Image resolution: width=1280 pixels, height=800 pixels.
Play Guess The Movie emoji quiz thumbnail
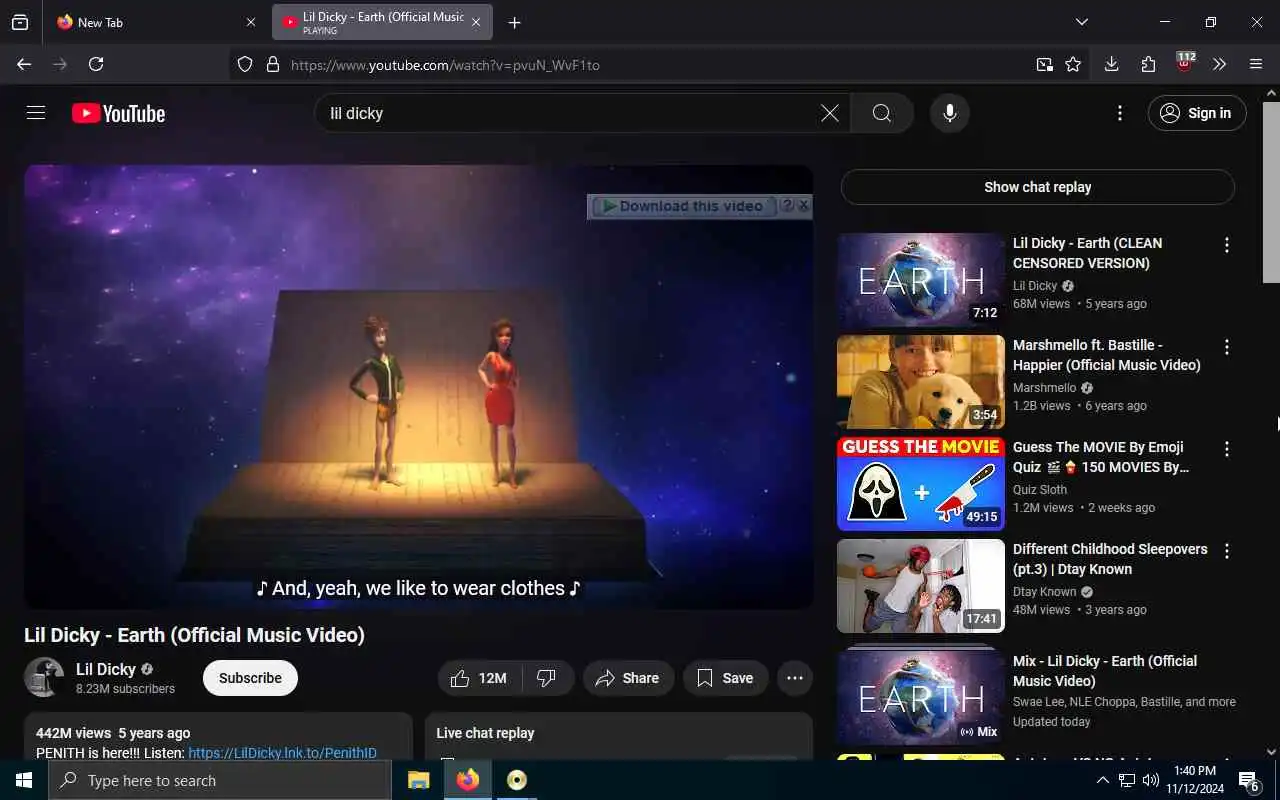point(921,484)
